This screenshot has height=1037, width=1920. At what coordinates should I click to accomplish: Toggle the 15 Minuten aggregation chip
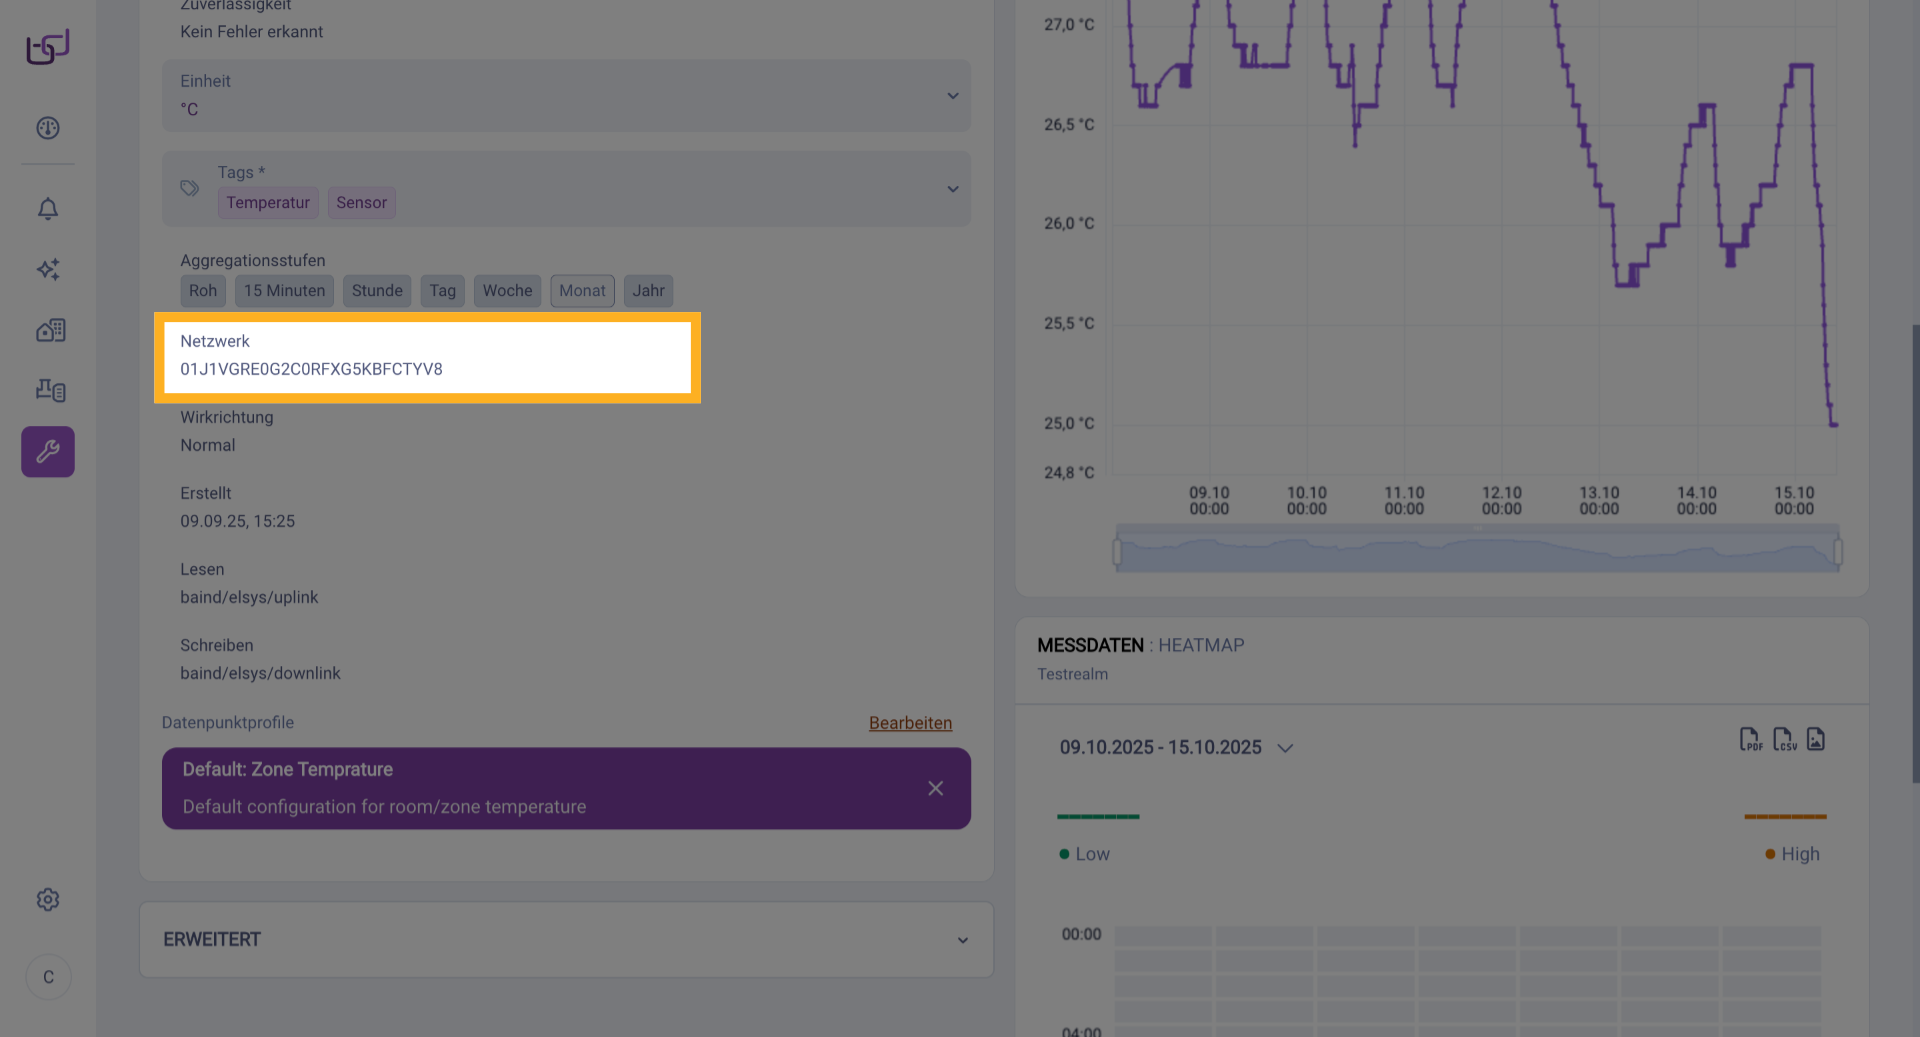[284, 291]
